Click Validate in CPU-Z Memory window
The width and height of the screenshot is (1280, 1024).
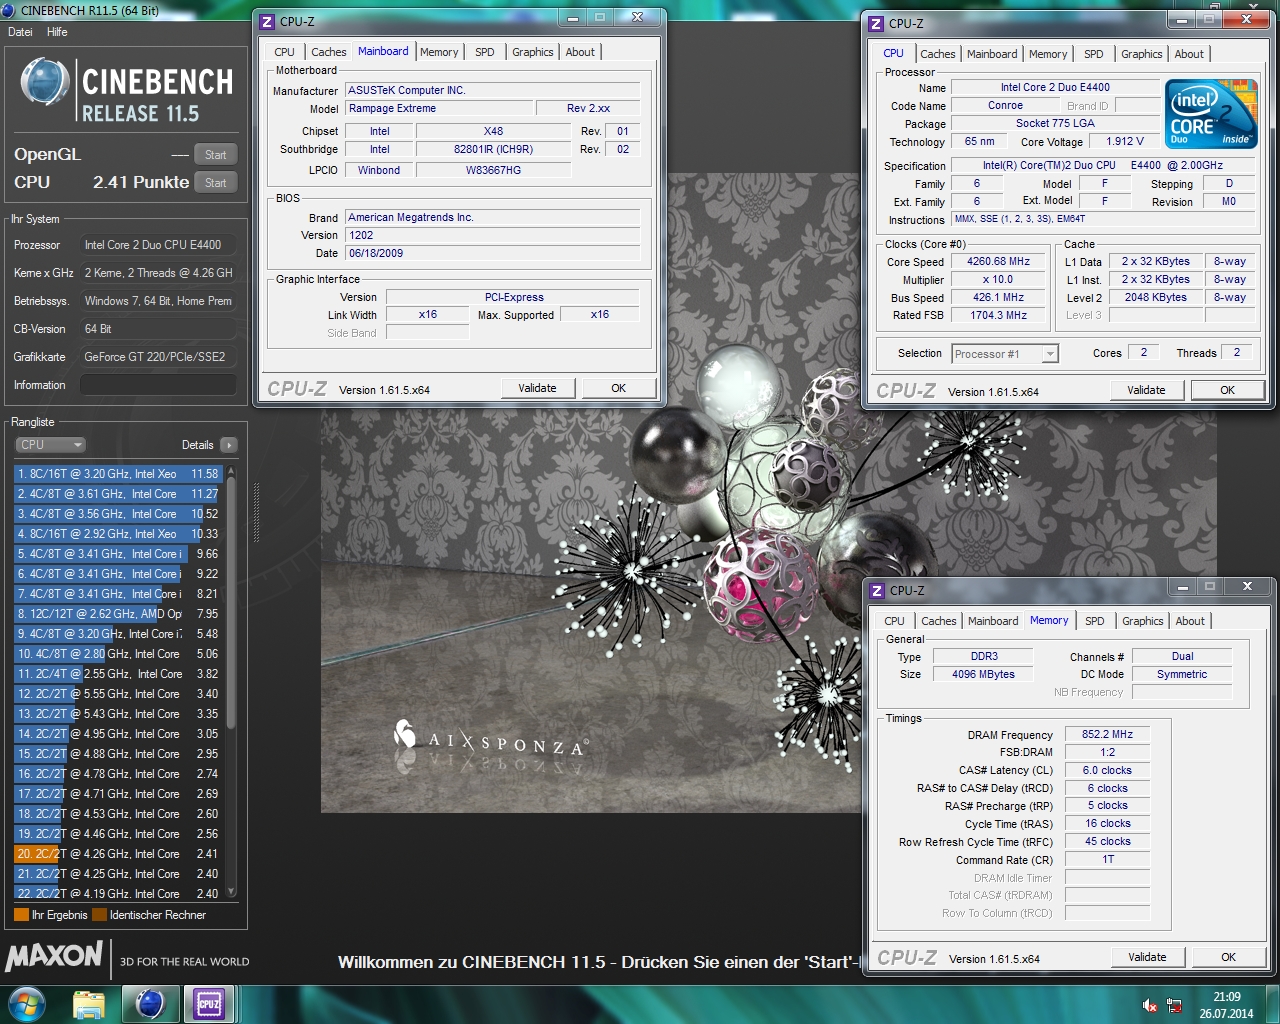pos(1147,957)
